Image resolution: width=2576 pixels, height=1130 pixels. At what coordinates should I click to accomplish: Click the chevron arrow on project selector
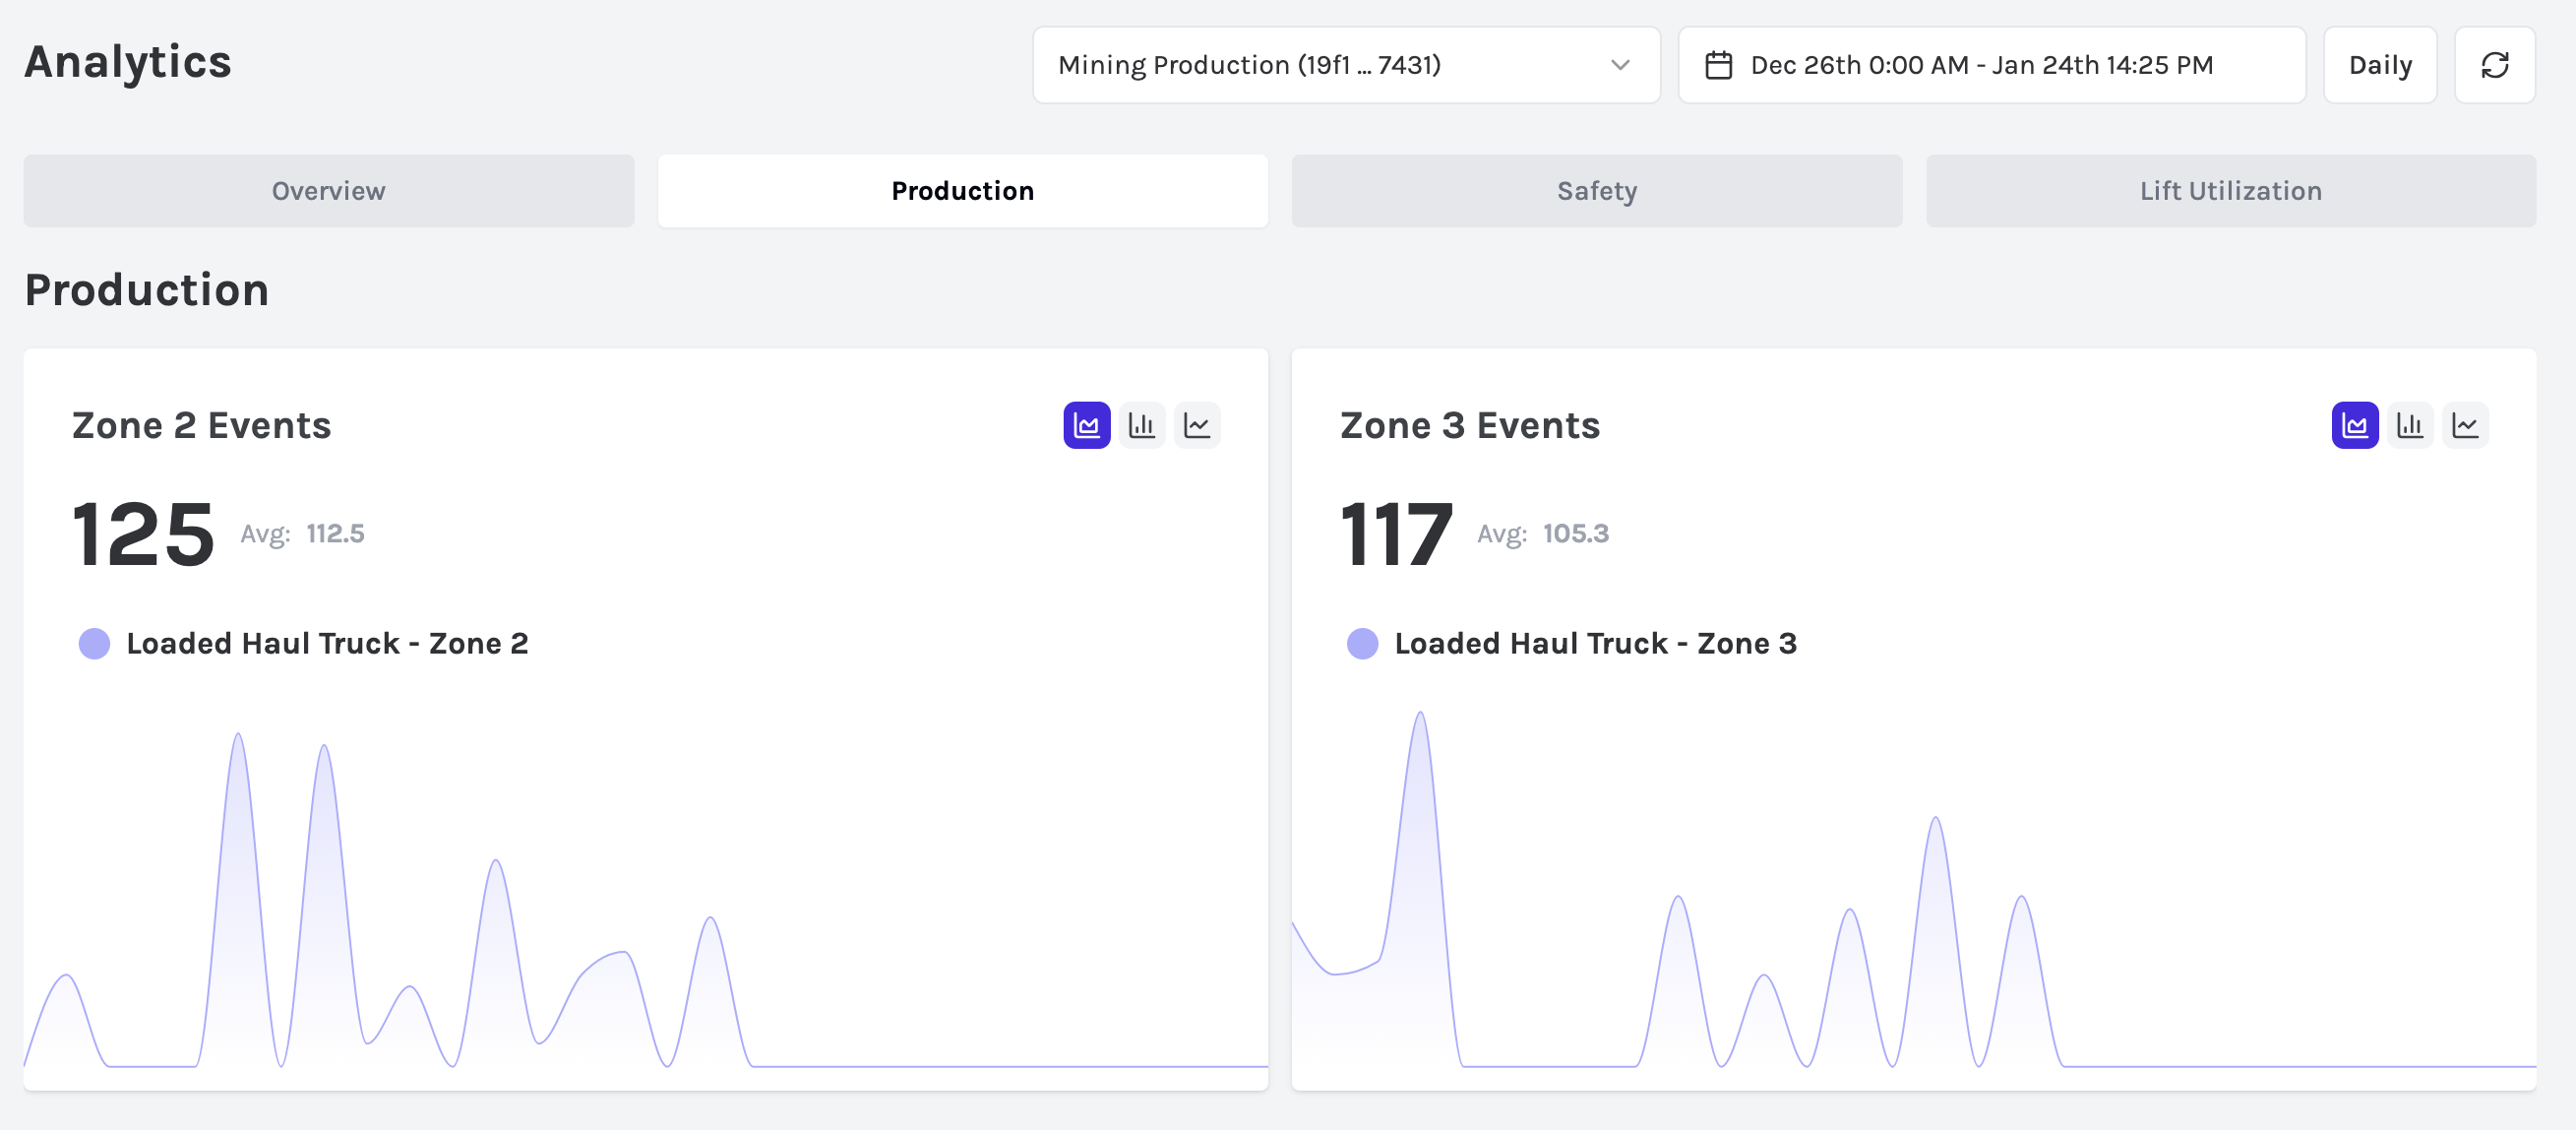coord(1620,65)
